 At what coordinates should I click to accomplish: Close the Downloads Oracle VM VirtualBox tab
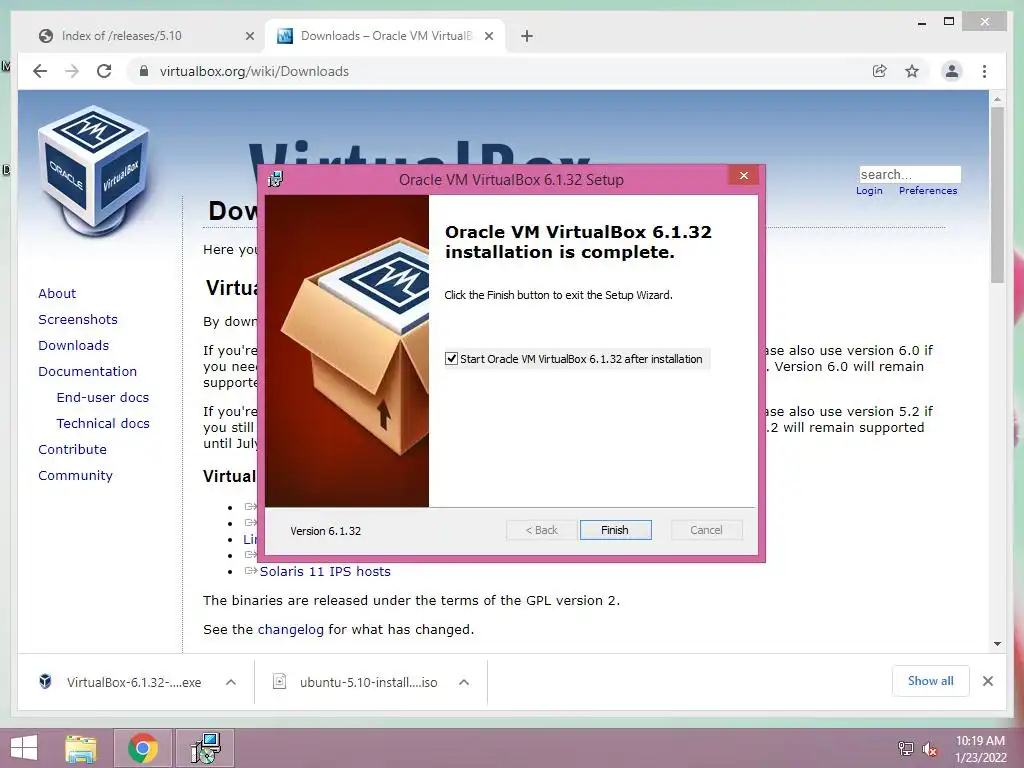488,37
